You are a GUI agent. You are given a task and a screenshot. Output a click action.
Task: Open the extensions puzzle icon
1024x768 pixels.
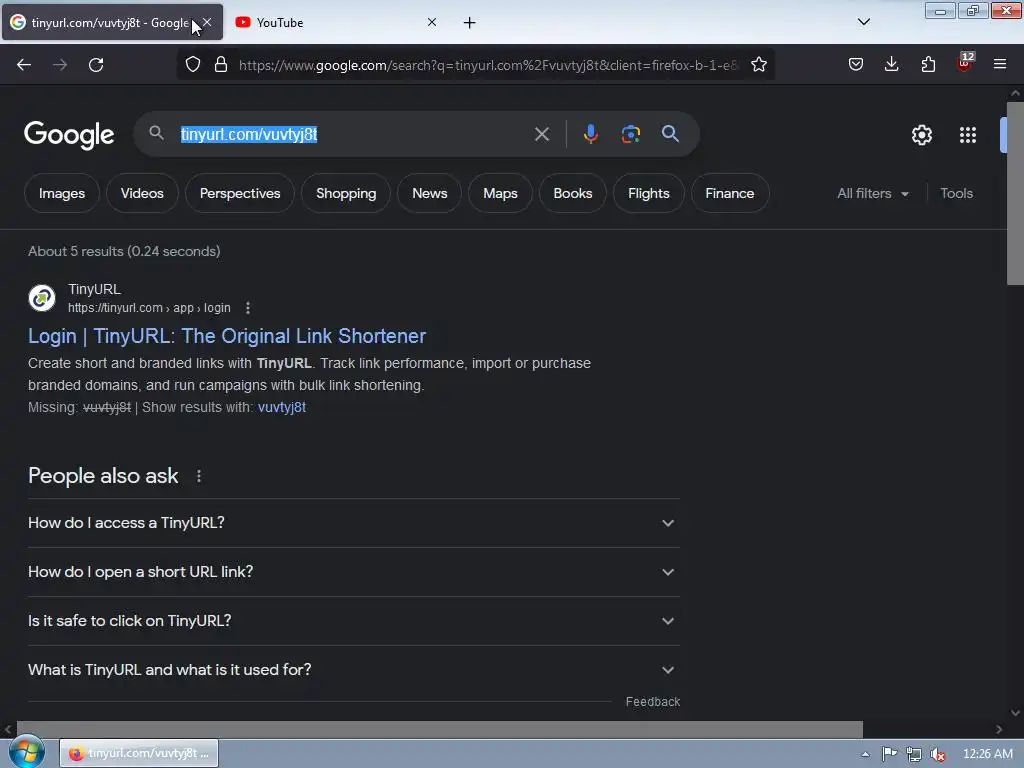point(928,64)
